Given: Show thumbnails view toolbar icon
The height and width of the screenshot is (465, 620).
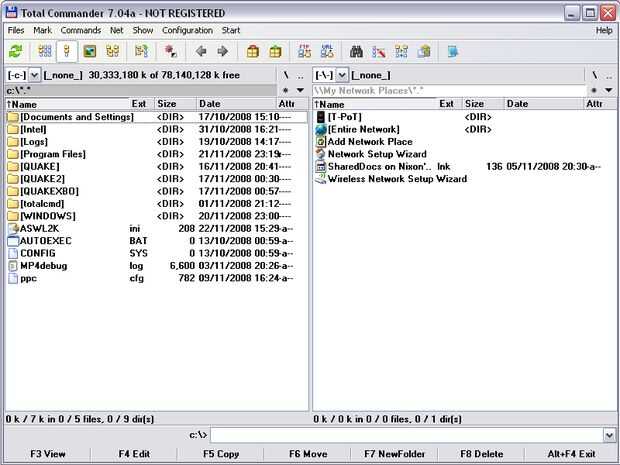Looking at the screenshot, I should [x=90, y=51].
